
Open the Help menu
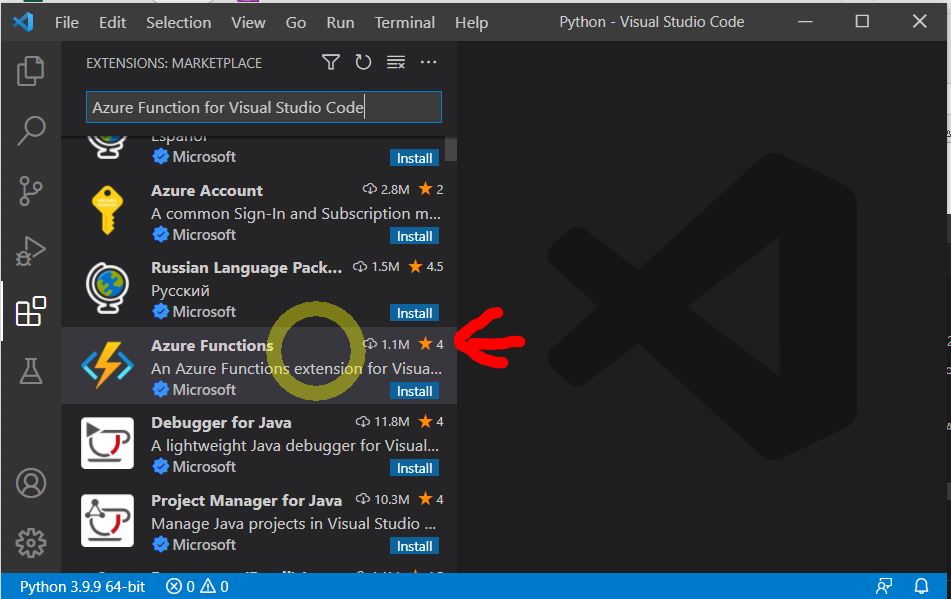tap(471, 22)
